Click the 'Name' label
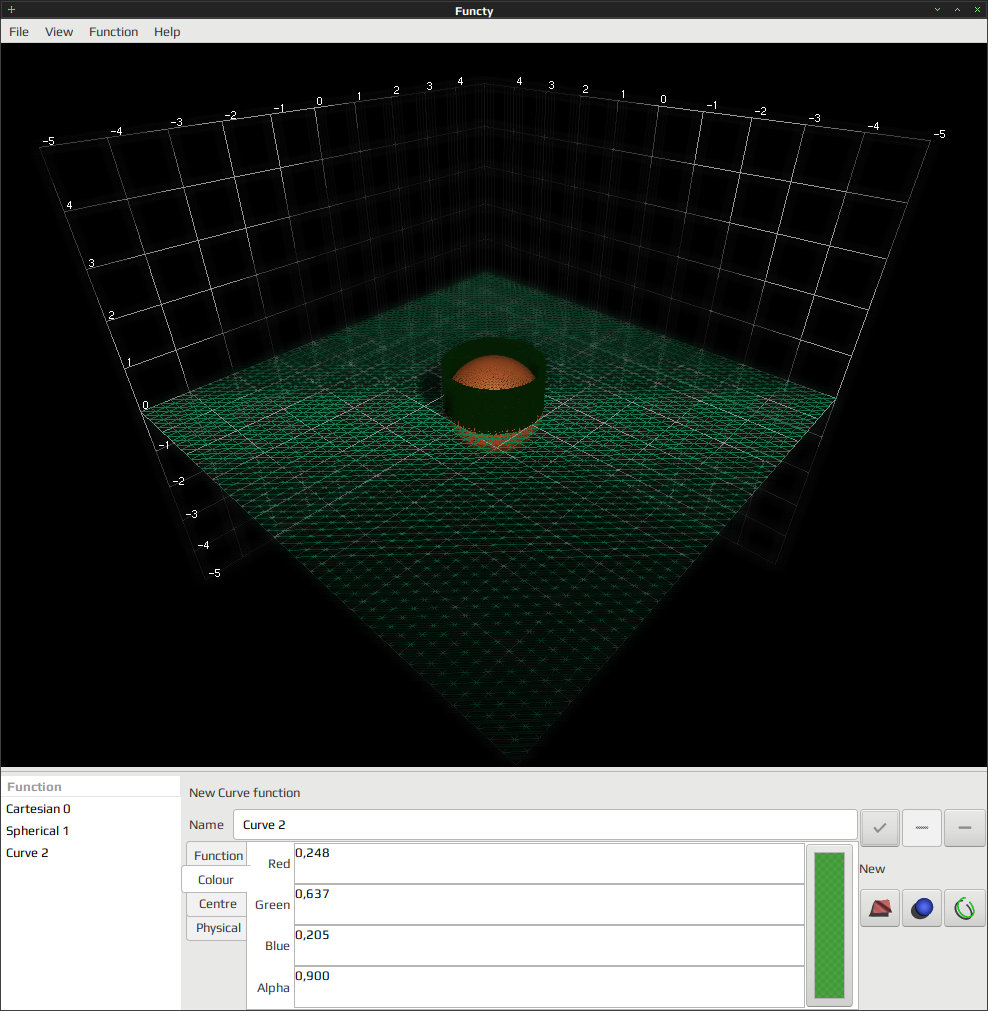The width and height of the screenshot is (988, 1011). 206,825
